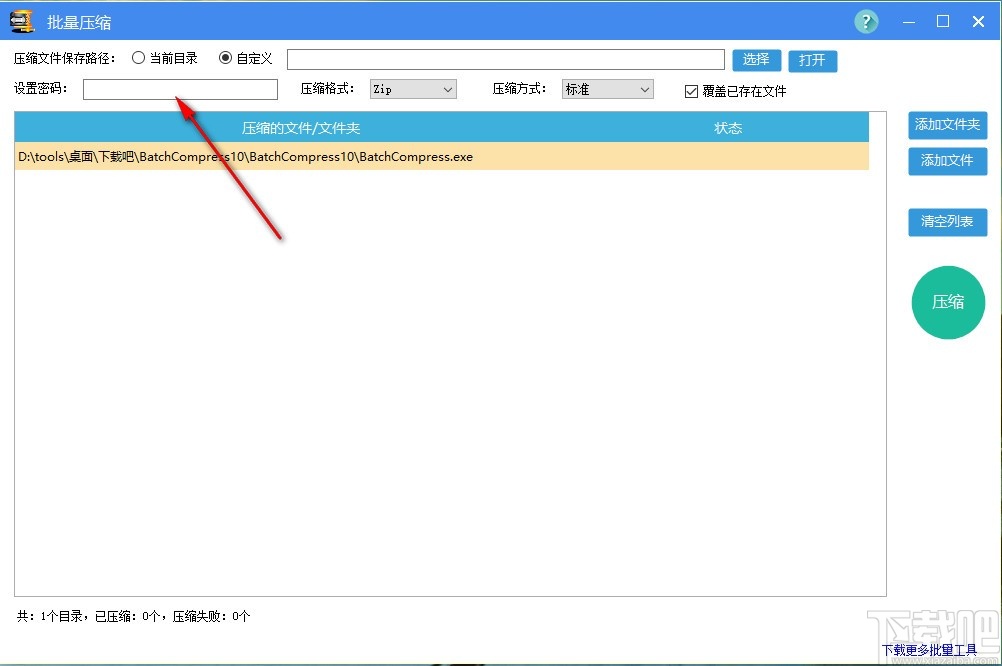Close the 批量压缩 window

978,22
